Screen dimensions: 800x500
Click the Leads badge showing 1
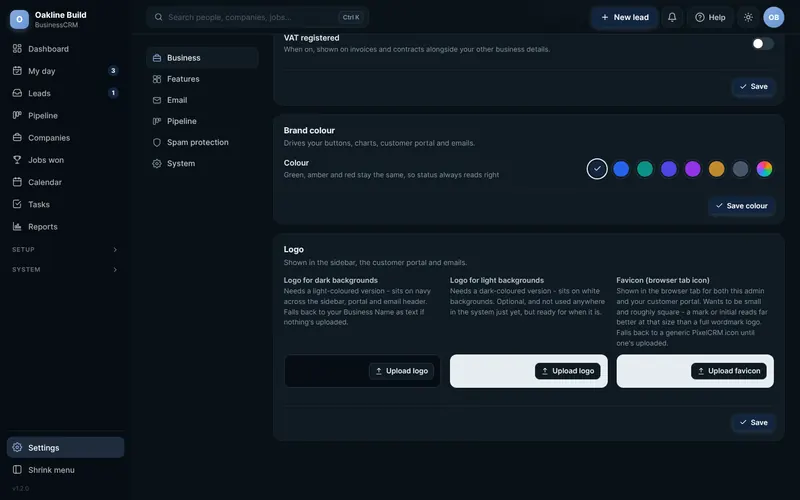(x=113, y=93)
